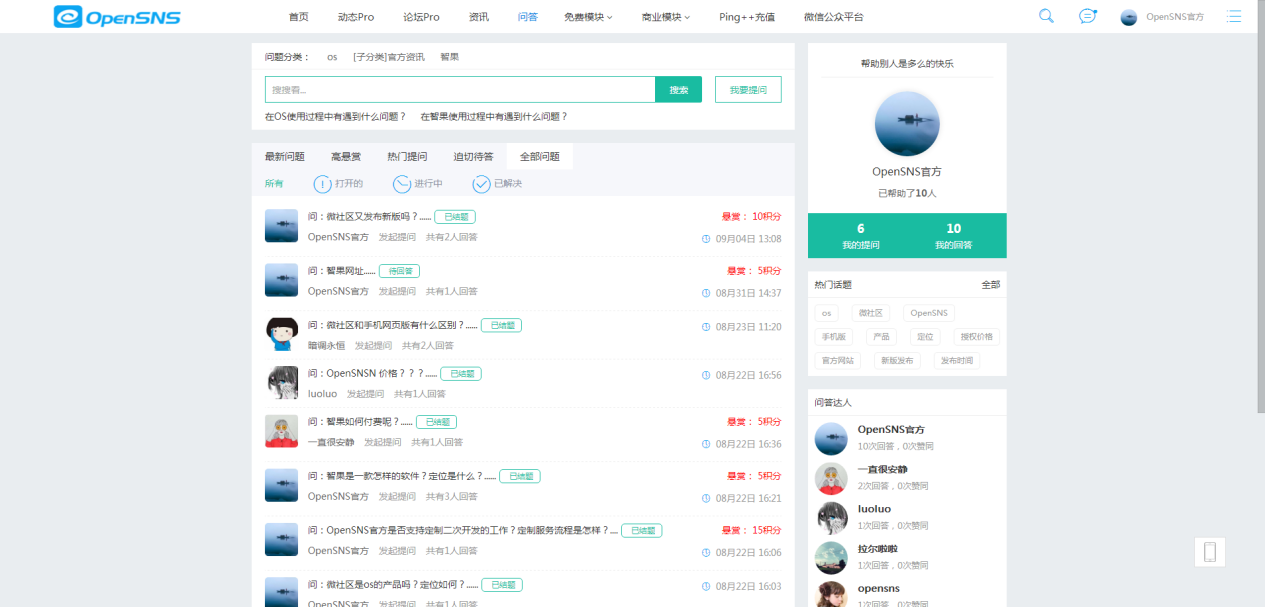This screenshot has width=1265, height=607.
Task: Open Ping++充值 navigation item
Action: (x=747, y=17)
